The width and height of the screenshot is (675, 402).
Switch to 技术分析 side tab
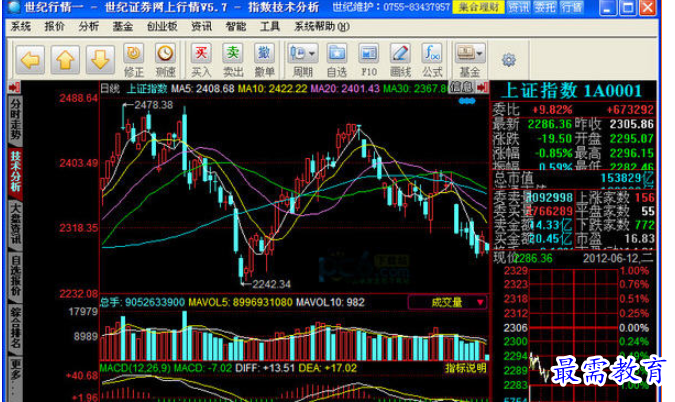[x=15, y=171]
